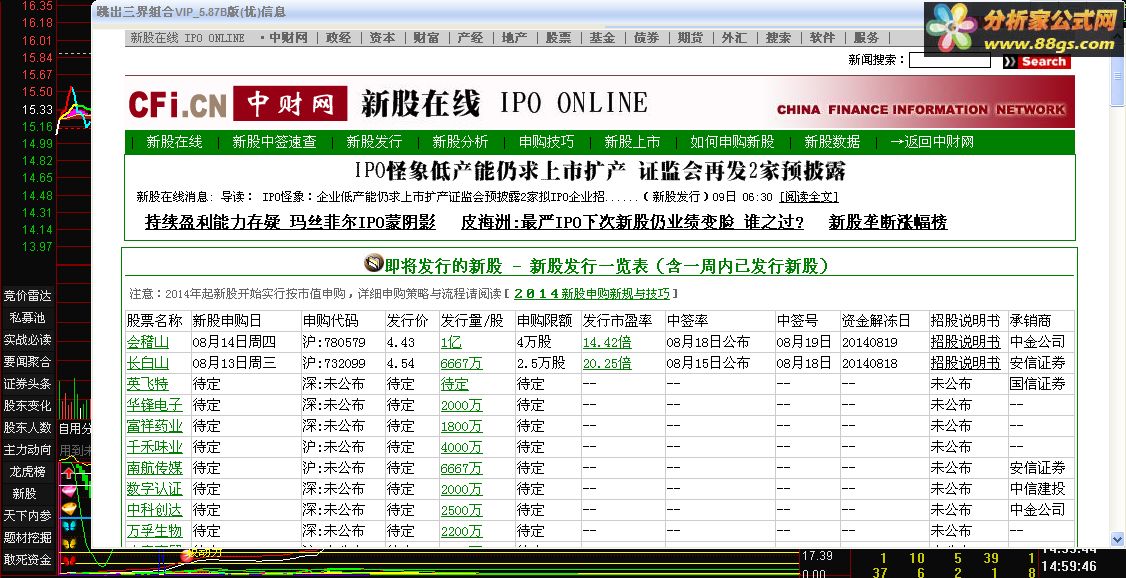Click 会稽山's 1亿 issue volume link
Image resolution: width=1126 pixels, height=578 pixels.
click(451, 342)
